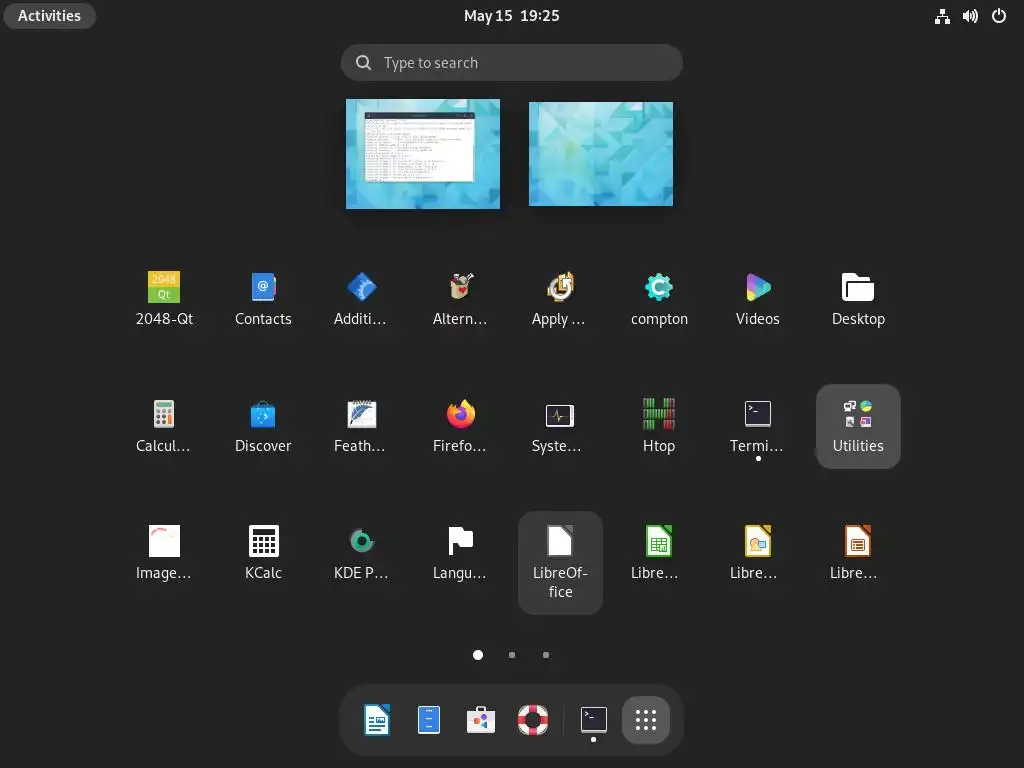Open the clock calendar at May 15 19:25
This screenshot has height=768, width=1024.
click(x=511, y=16)
